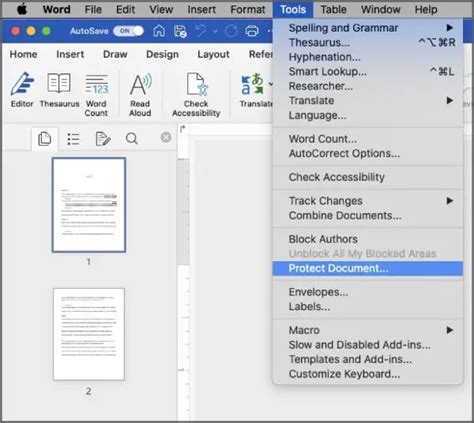The image size is (474, 423).
Task: Choose Thesaurus... in the Tools menu
Action: click(368, 42)
